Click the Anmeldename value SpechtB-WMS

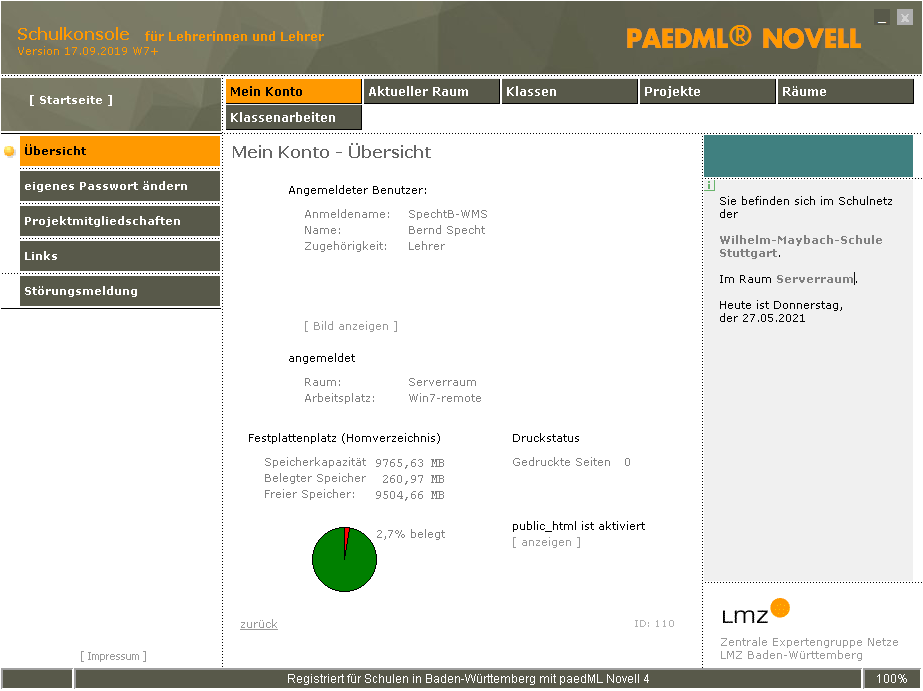448,214
